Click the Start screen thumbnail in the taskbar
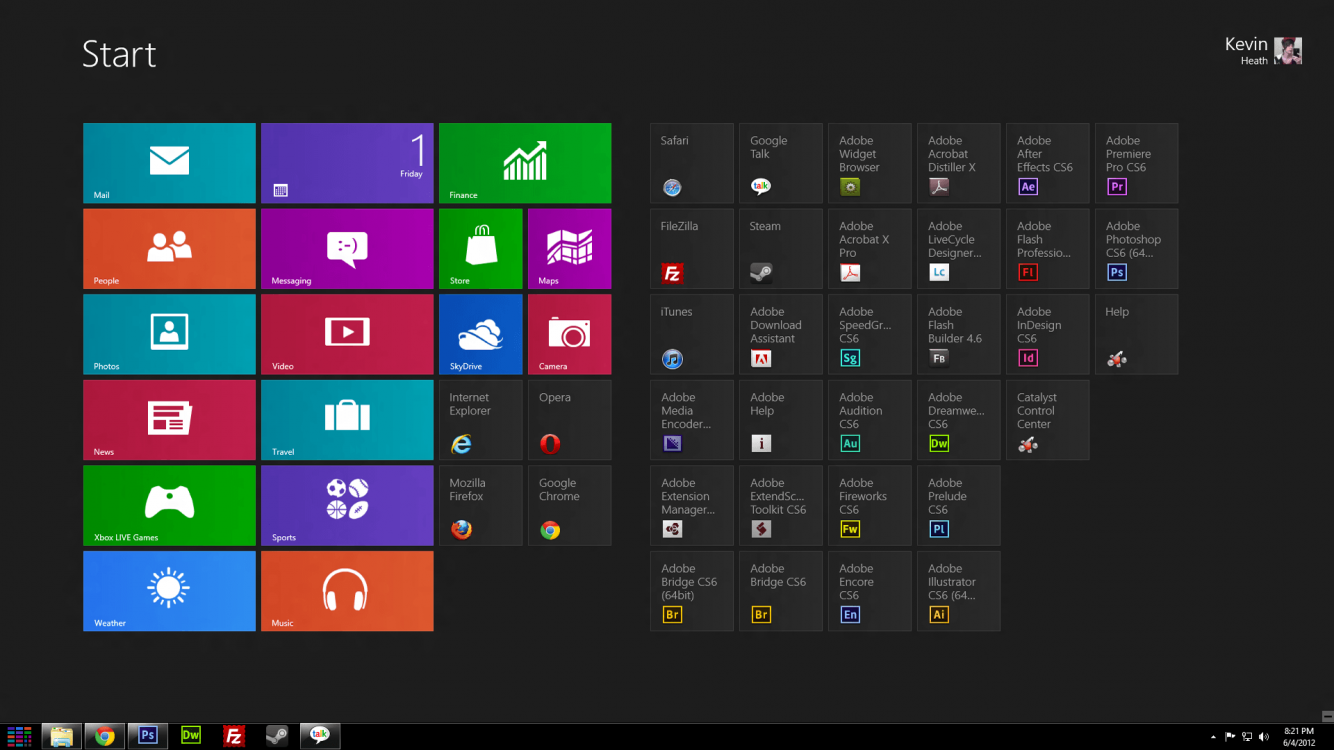The width and height of the screenshot is (1334, 750). pos(20,736)
